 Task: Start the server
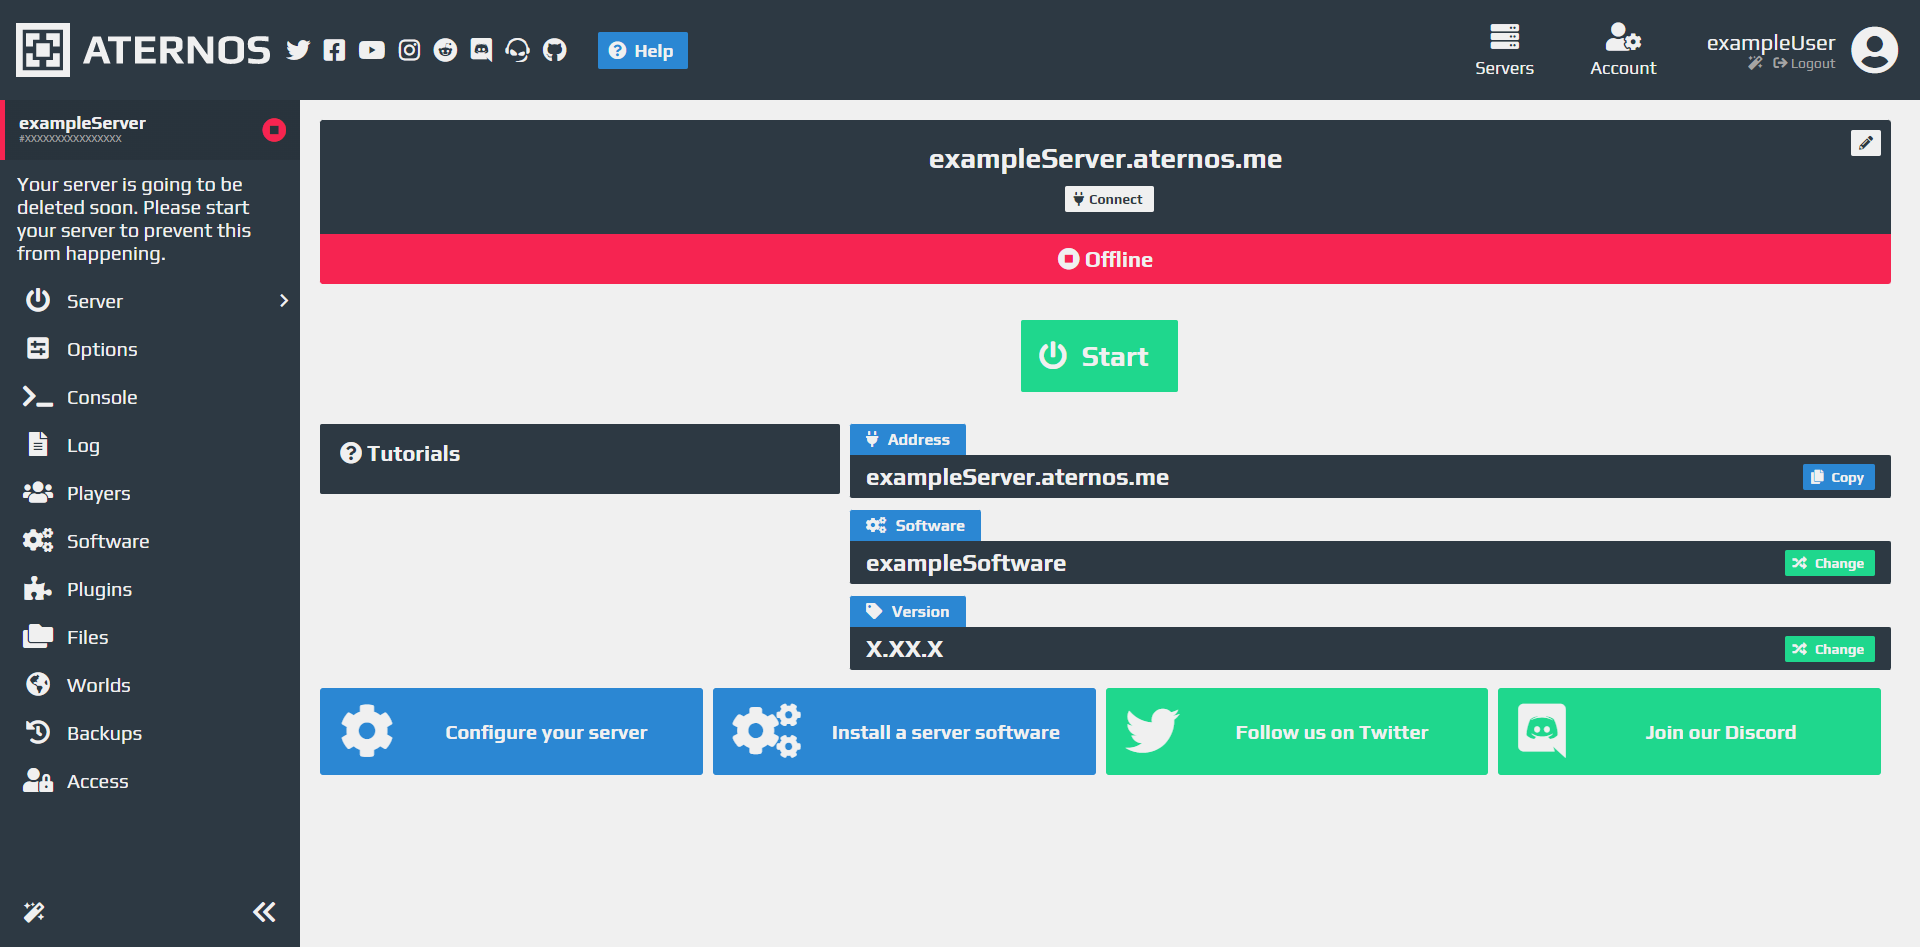1099,356
